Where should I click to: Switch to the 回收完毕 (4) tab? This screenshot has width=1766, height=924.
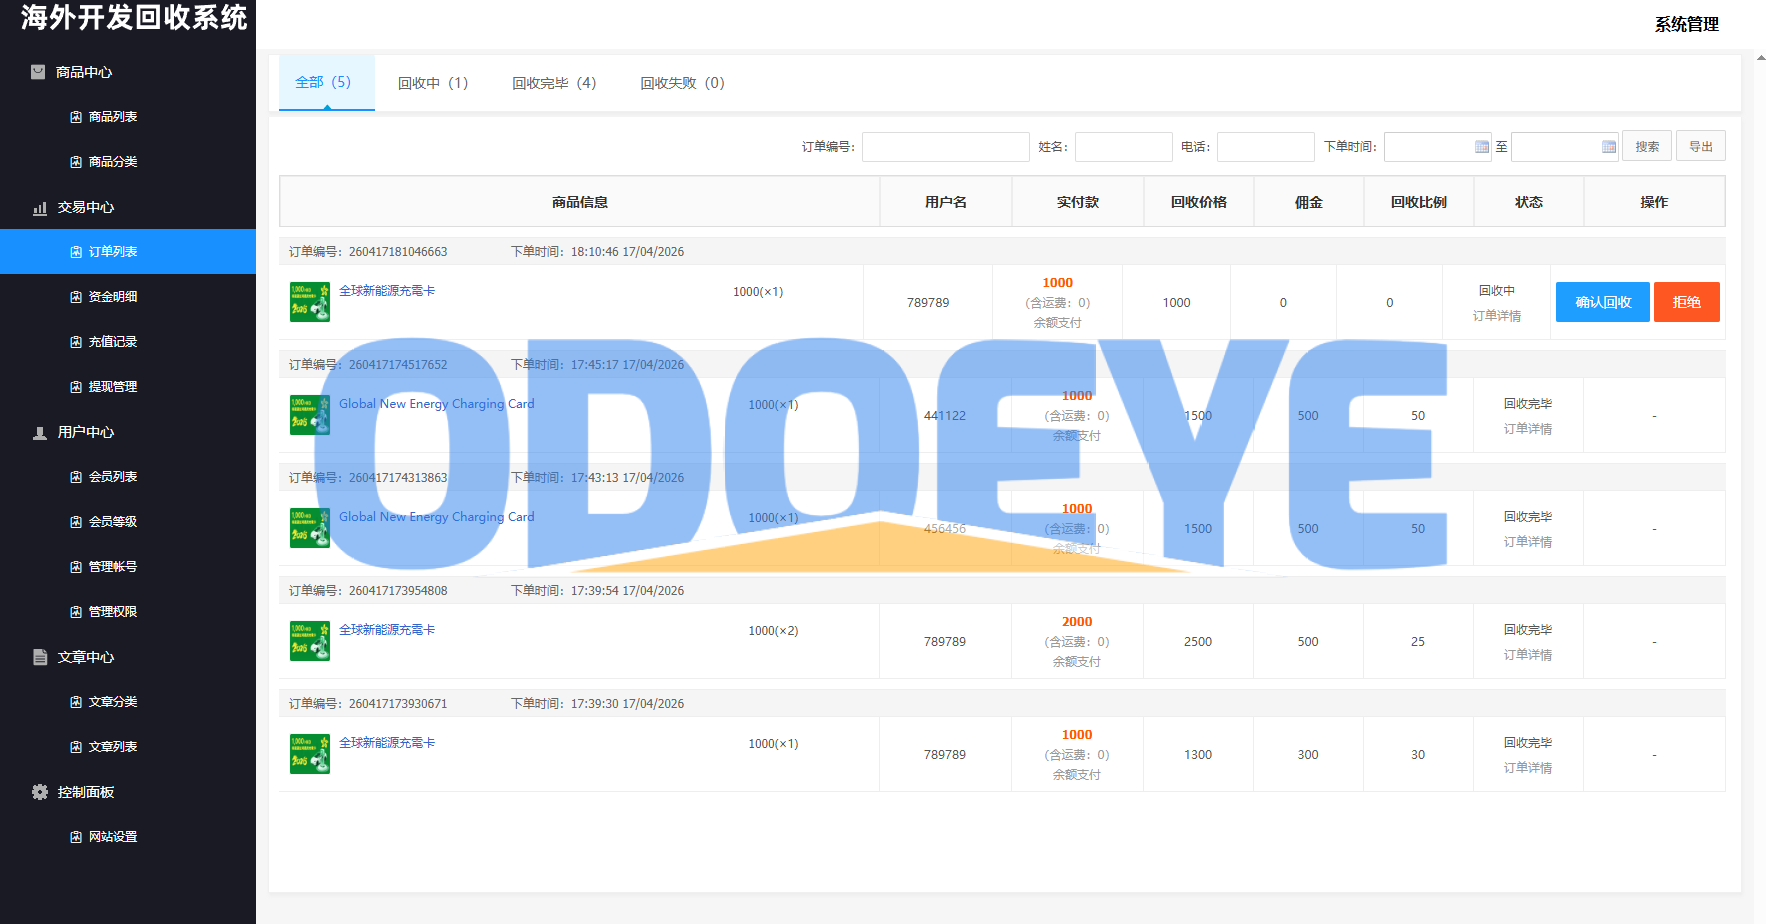coord(554,83)
